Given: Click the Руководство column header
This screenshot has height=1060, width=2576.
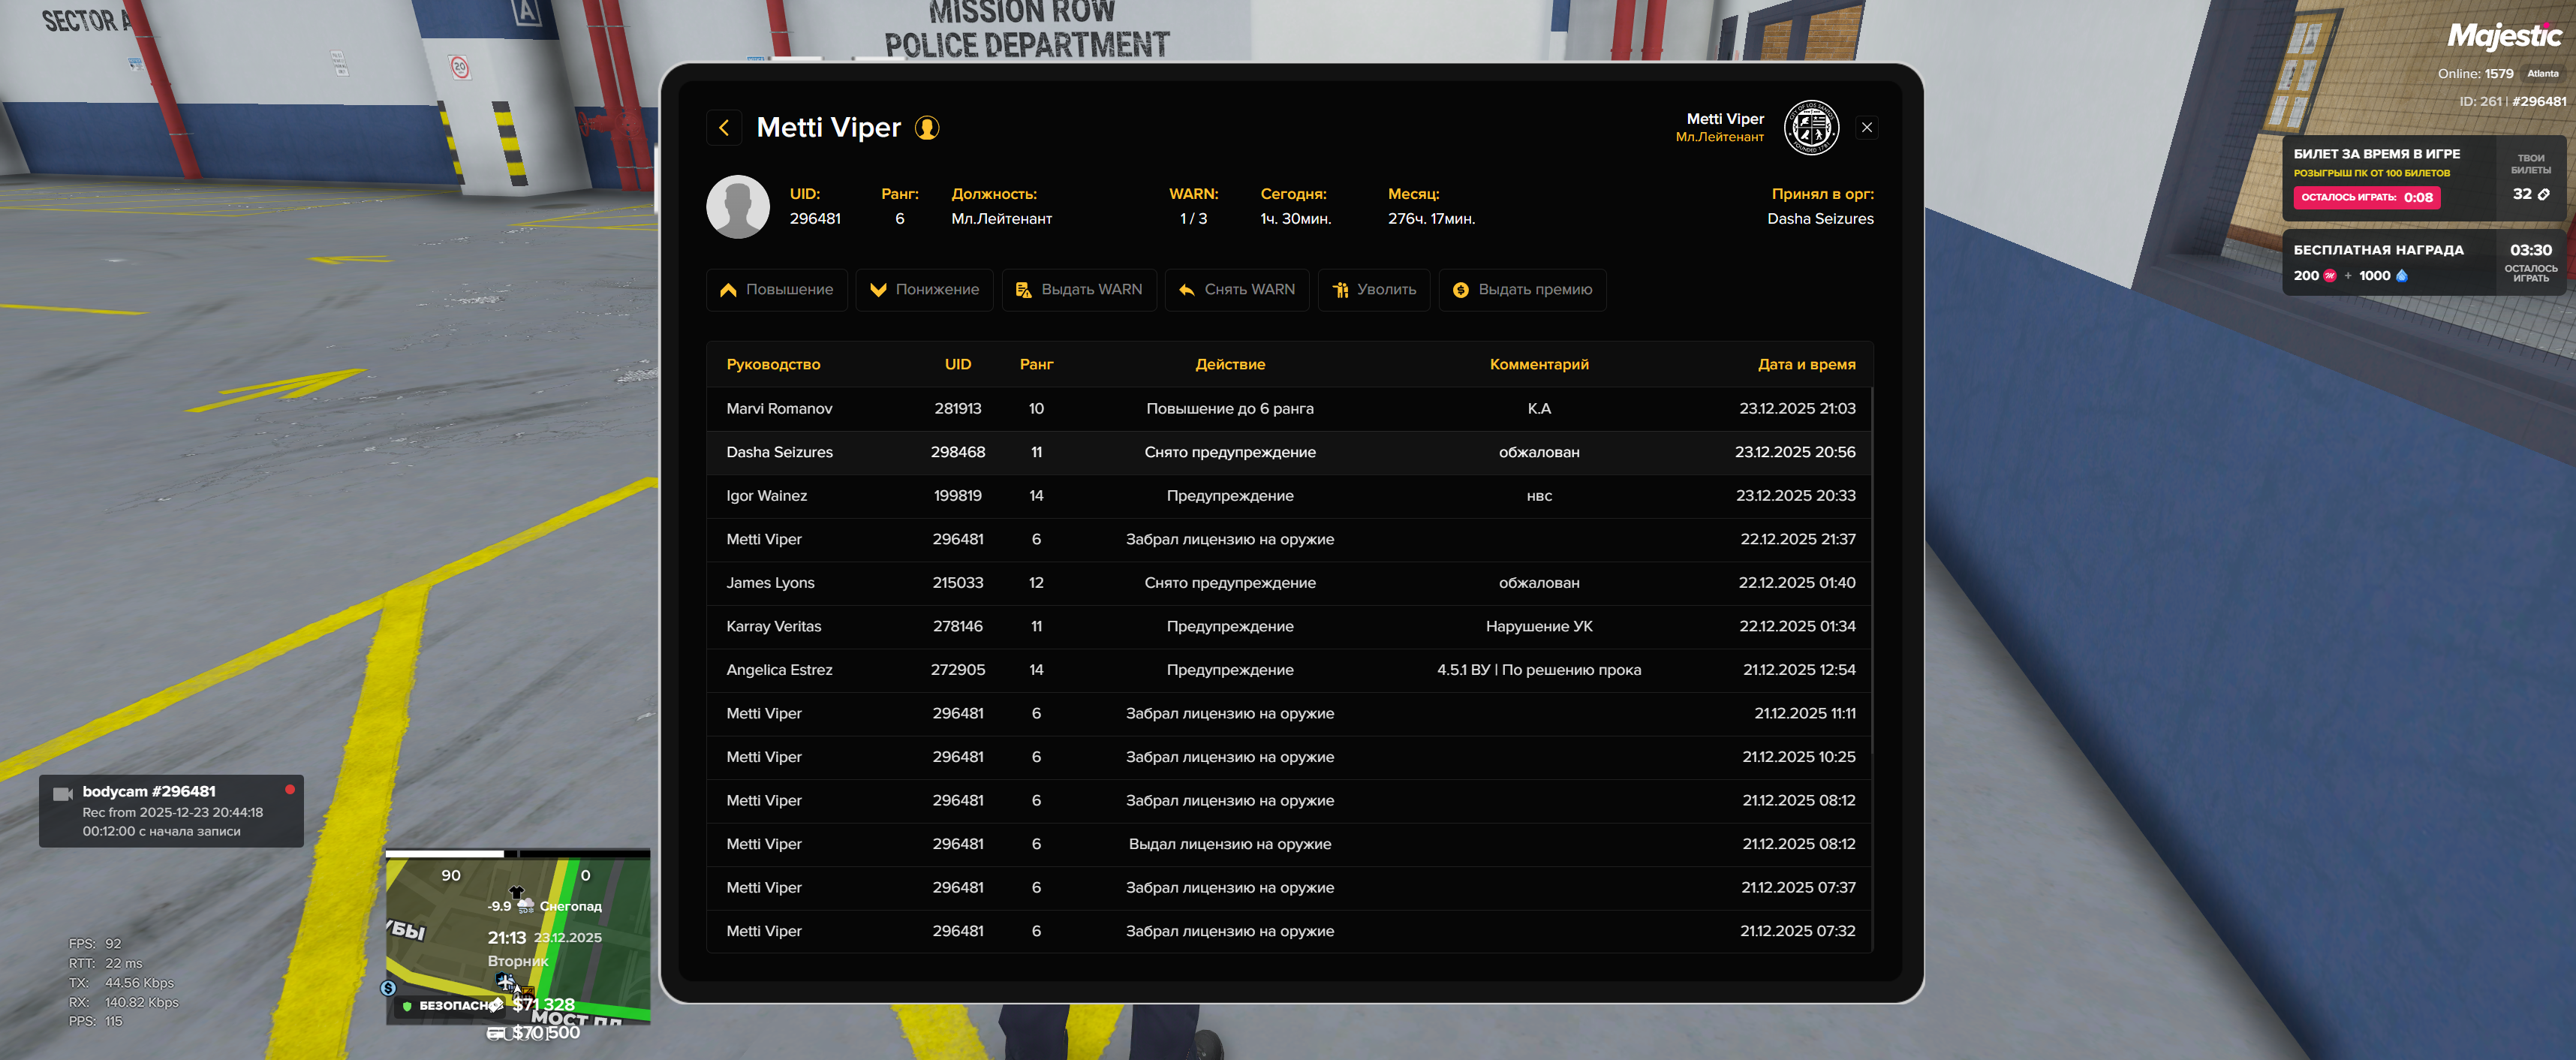Looking at the screenshot, I should point(773,365).
